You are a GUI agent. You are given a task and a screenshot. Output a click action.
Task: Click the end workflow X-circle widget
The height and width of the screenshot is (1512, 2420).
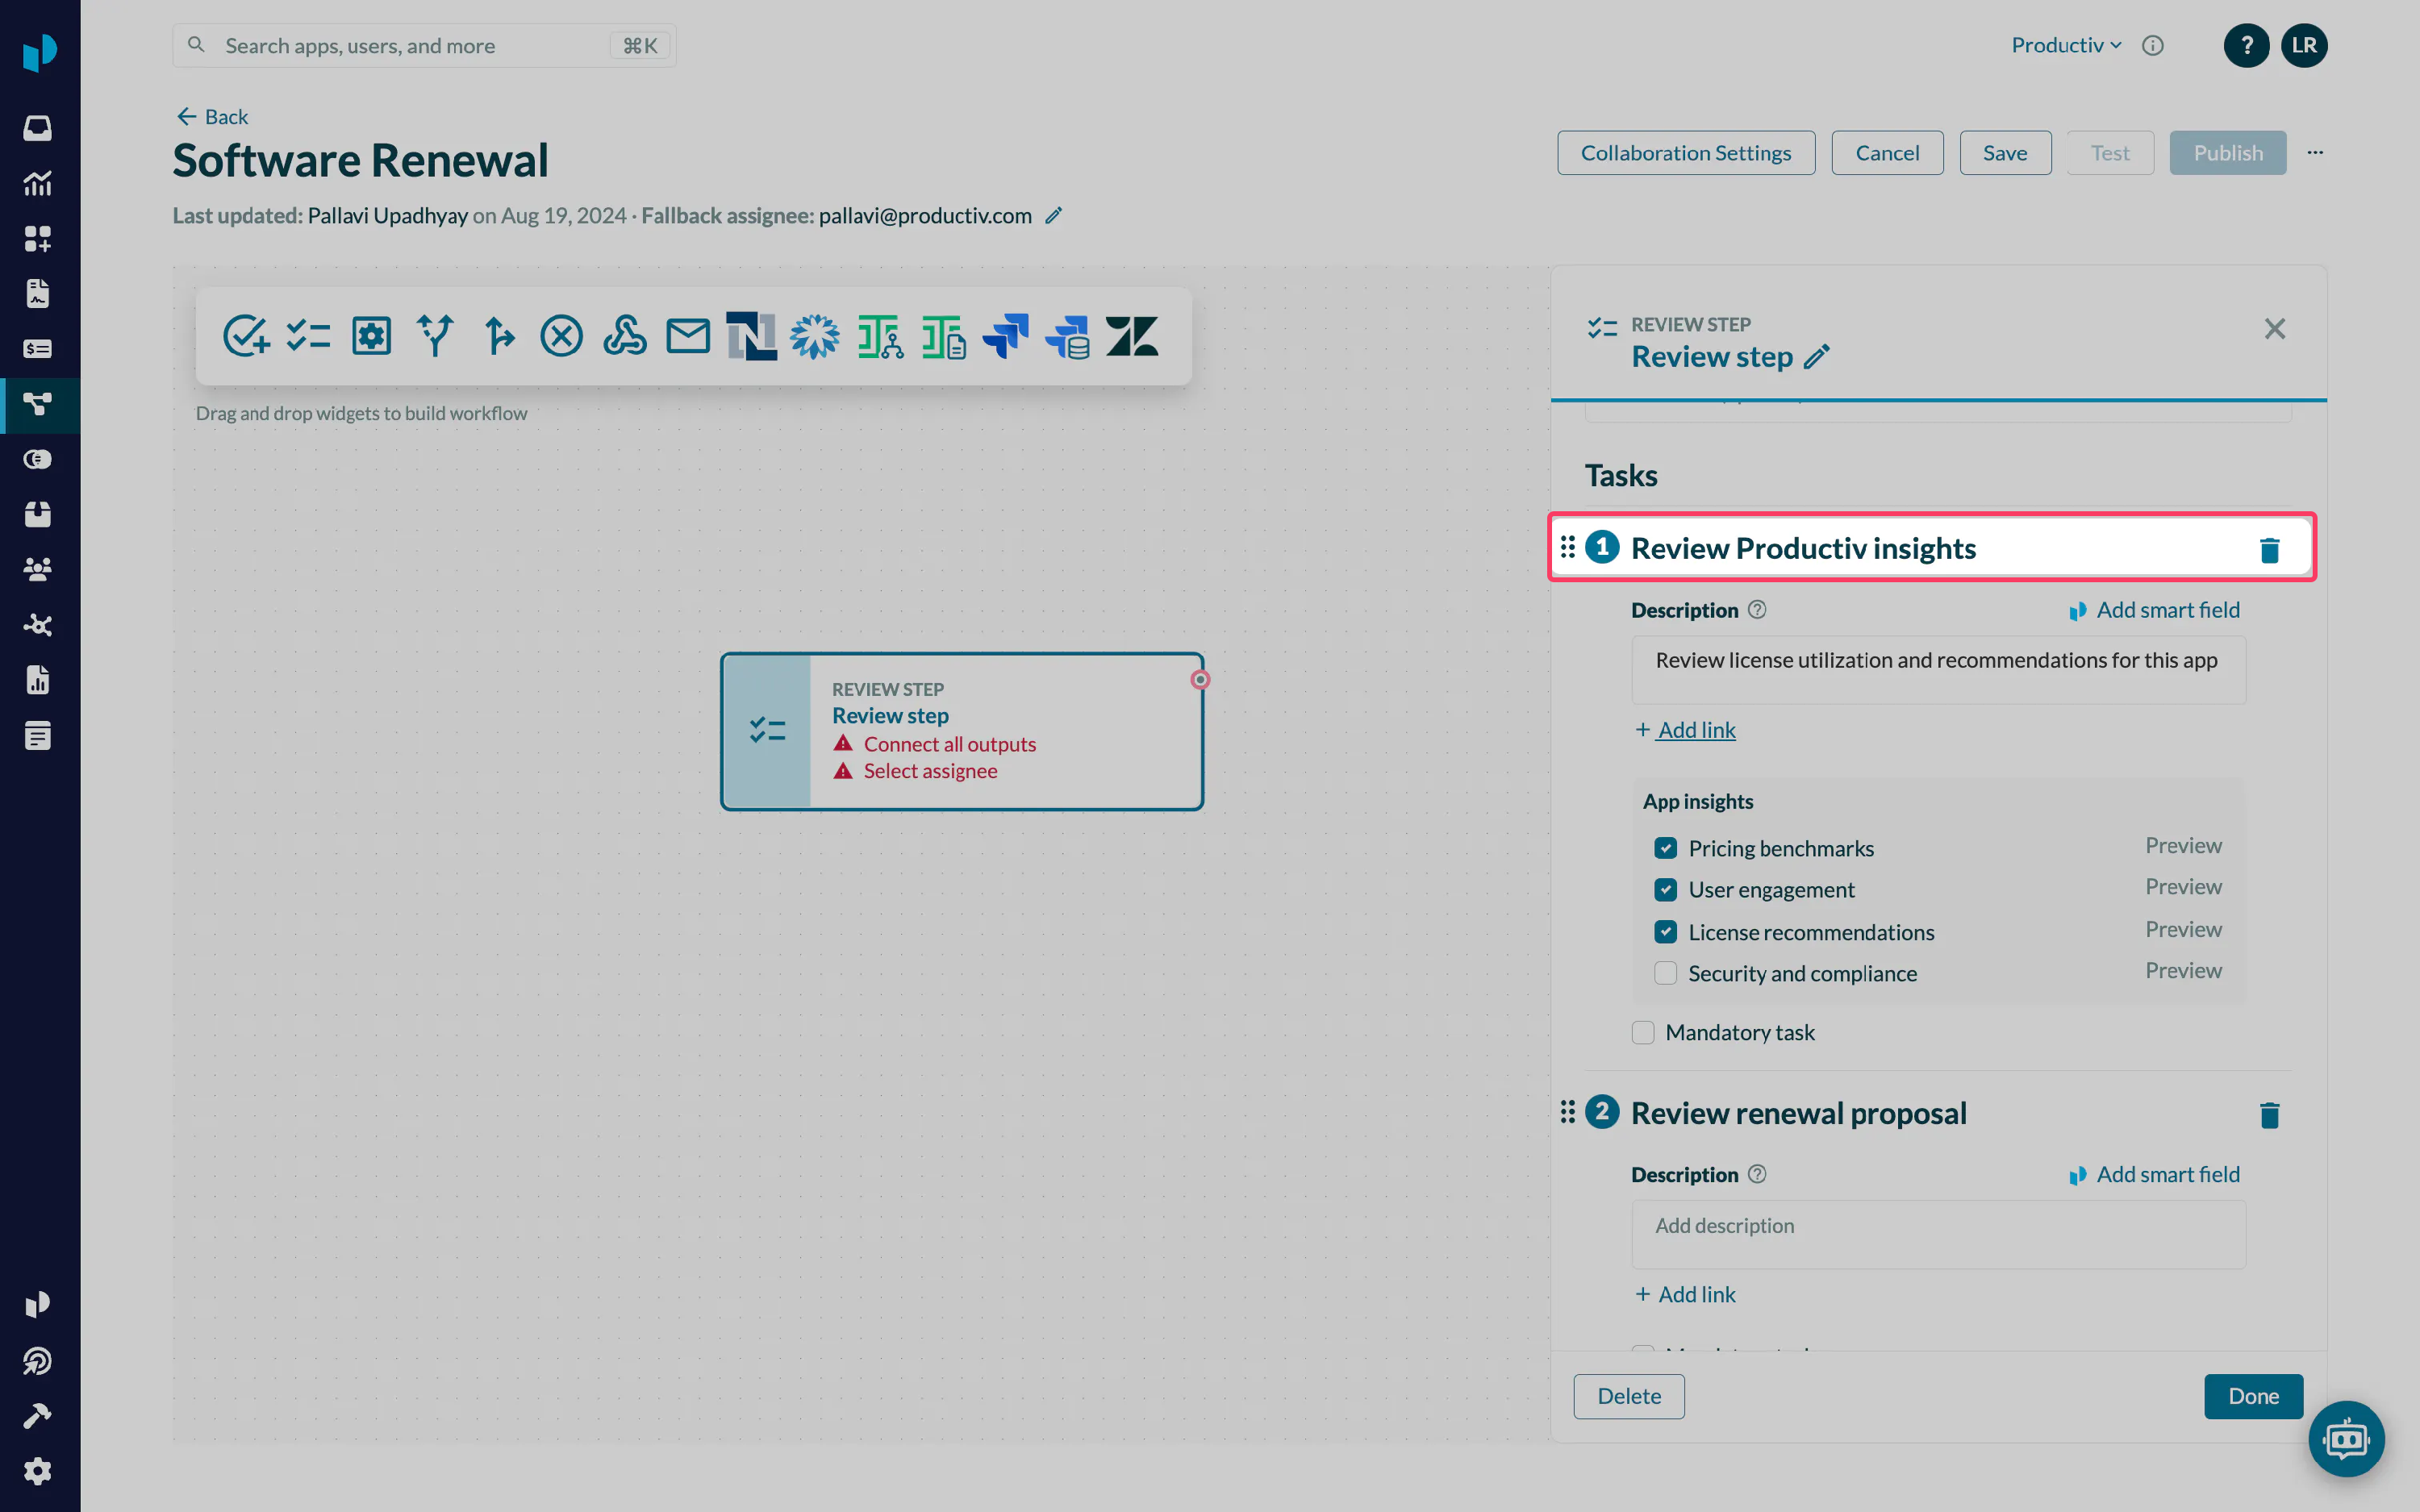click(561, 336)
